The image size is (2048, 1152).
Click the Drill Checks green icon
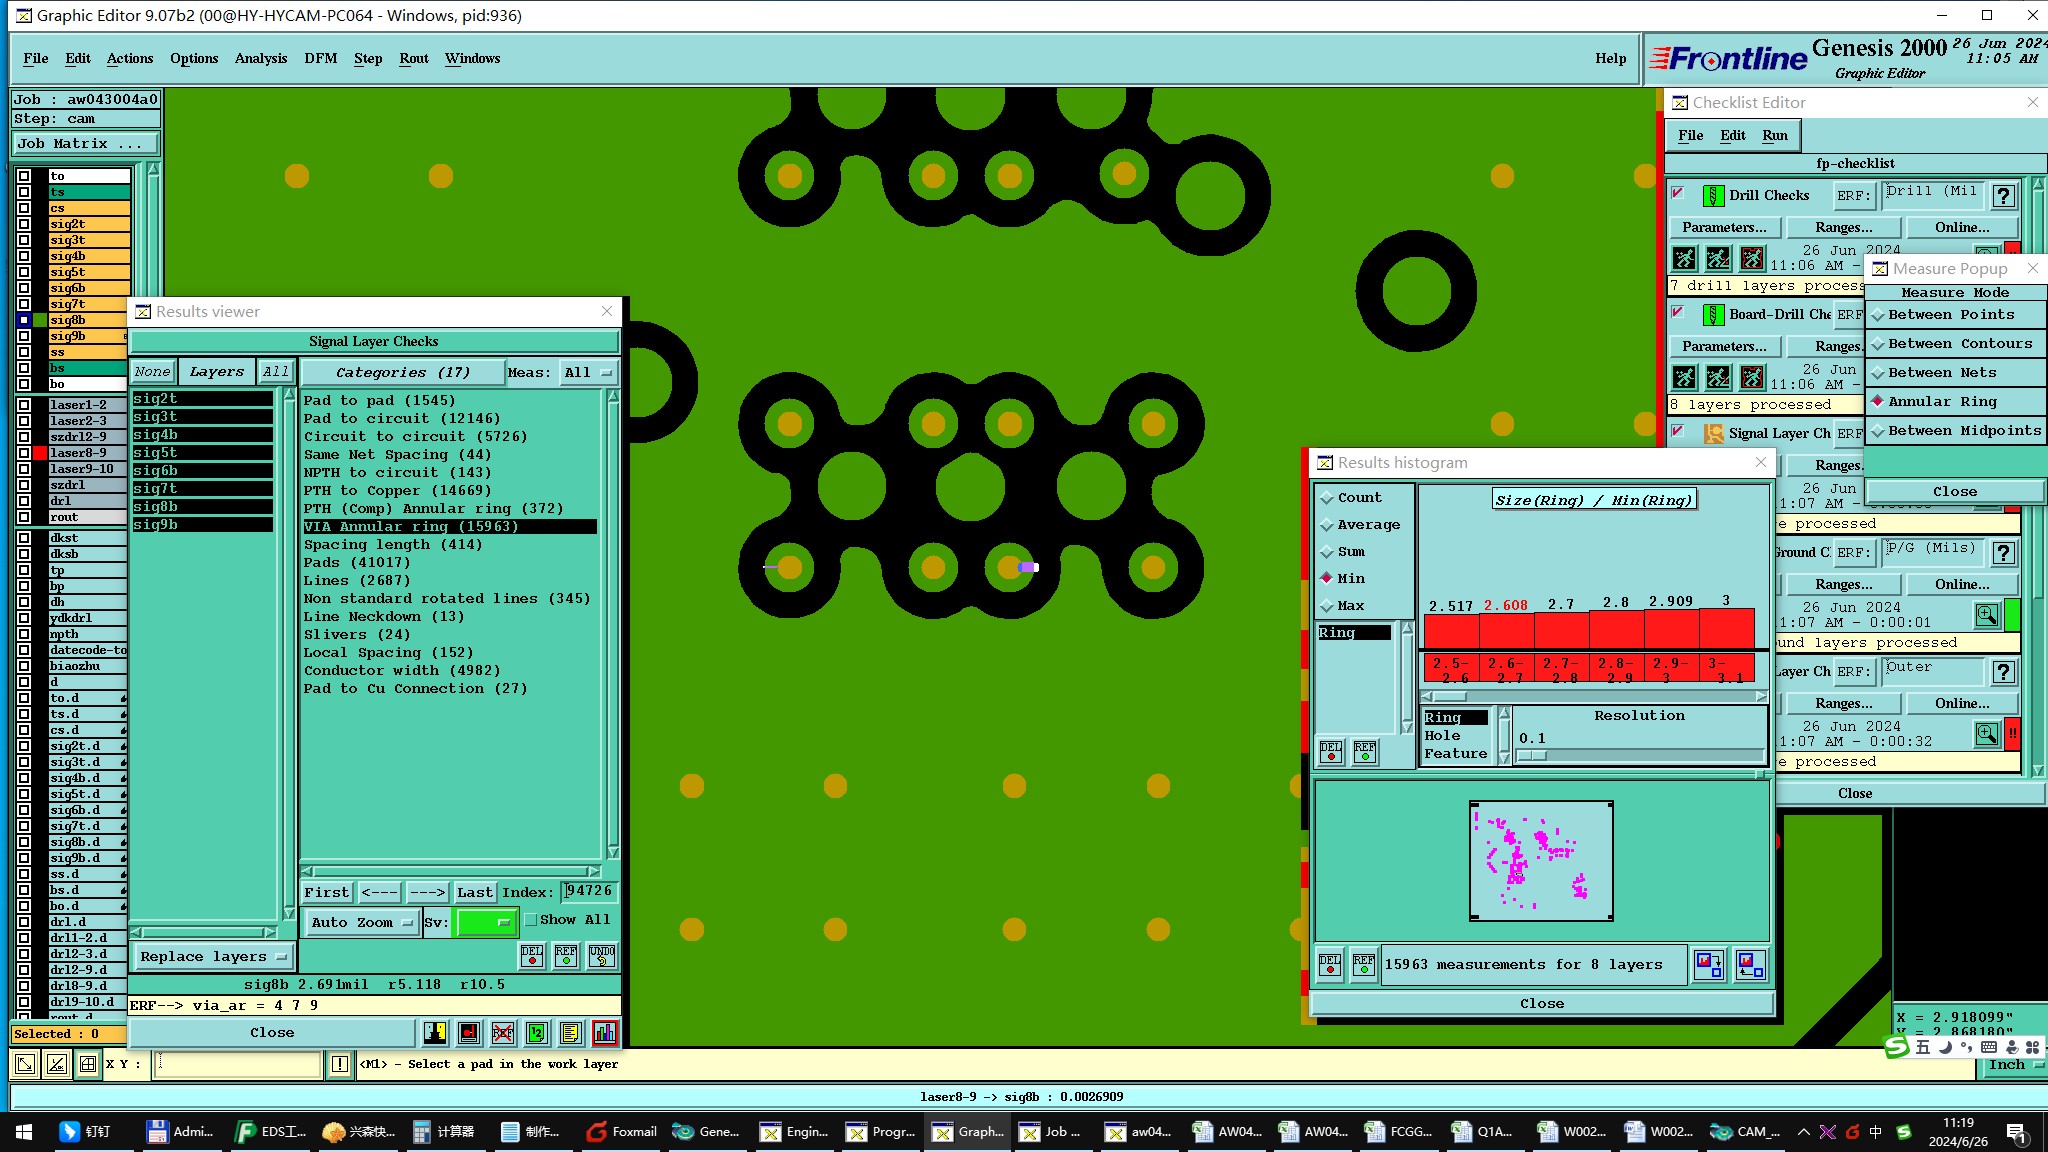1713,196
